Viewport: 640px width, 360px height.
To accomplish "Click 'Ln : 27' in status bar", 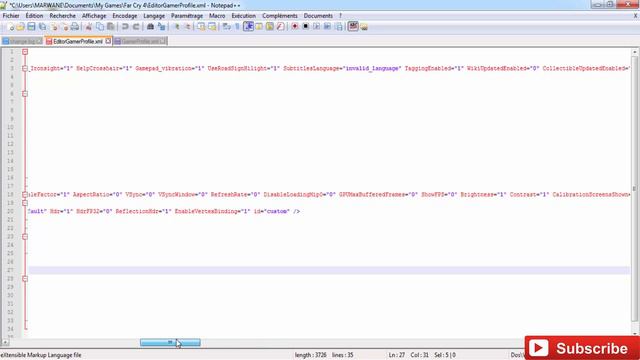I will coord(397,355).
